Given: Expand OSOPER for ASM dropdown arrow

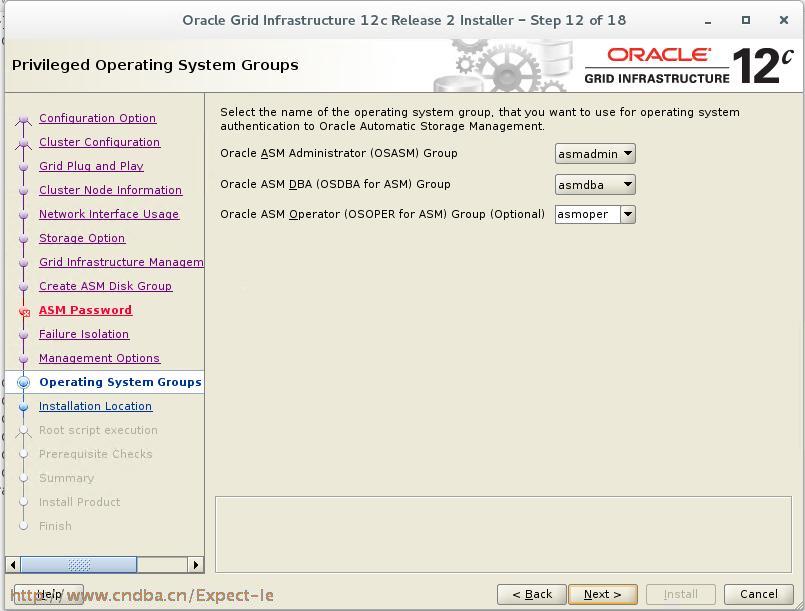Looking at the screenshot, I should pyautogui.click(x=628, y=214).
